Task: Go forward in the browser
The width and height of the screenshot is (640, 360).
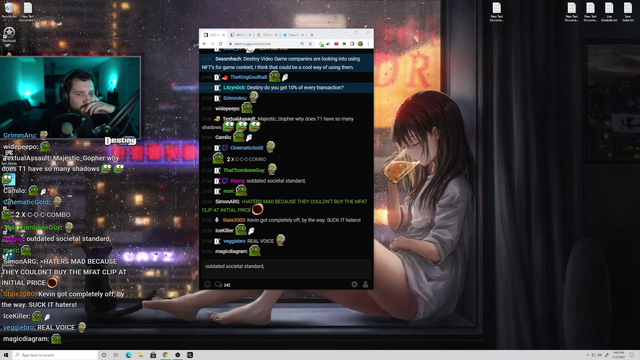Action: point(212,44)
